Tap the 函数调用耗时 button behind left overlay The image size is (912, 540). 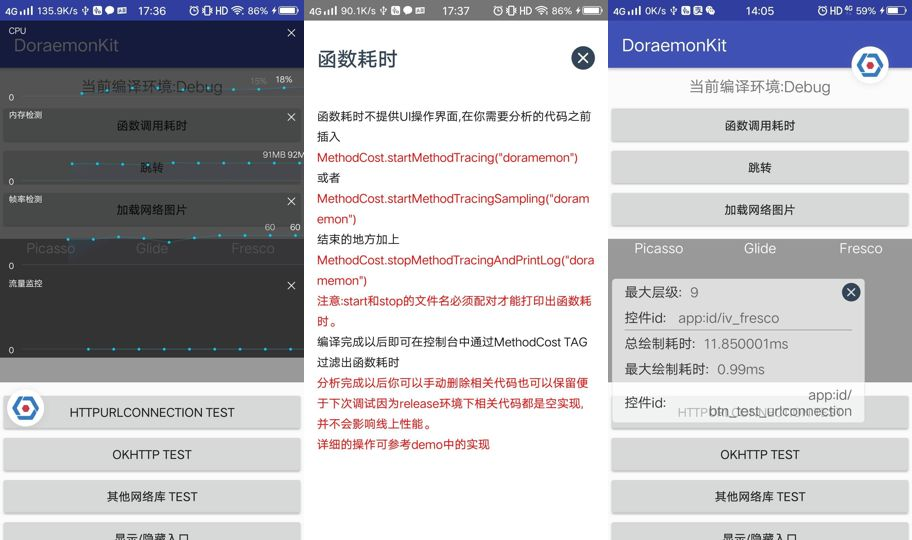click(152, 126)
